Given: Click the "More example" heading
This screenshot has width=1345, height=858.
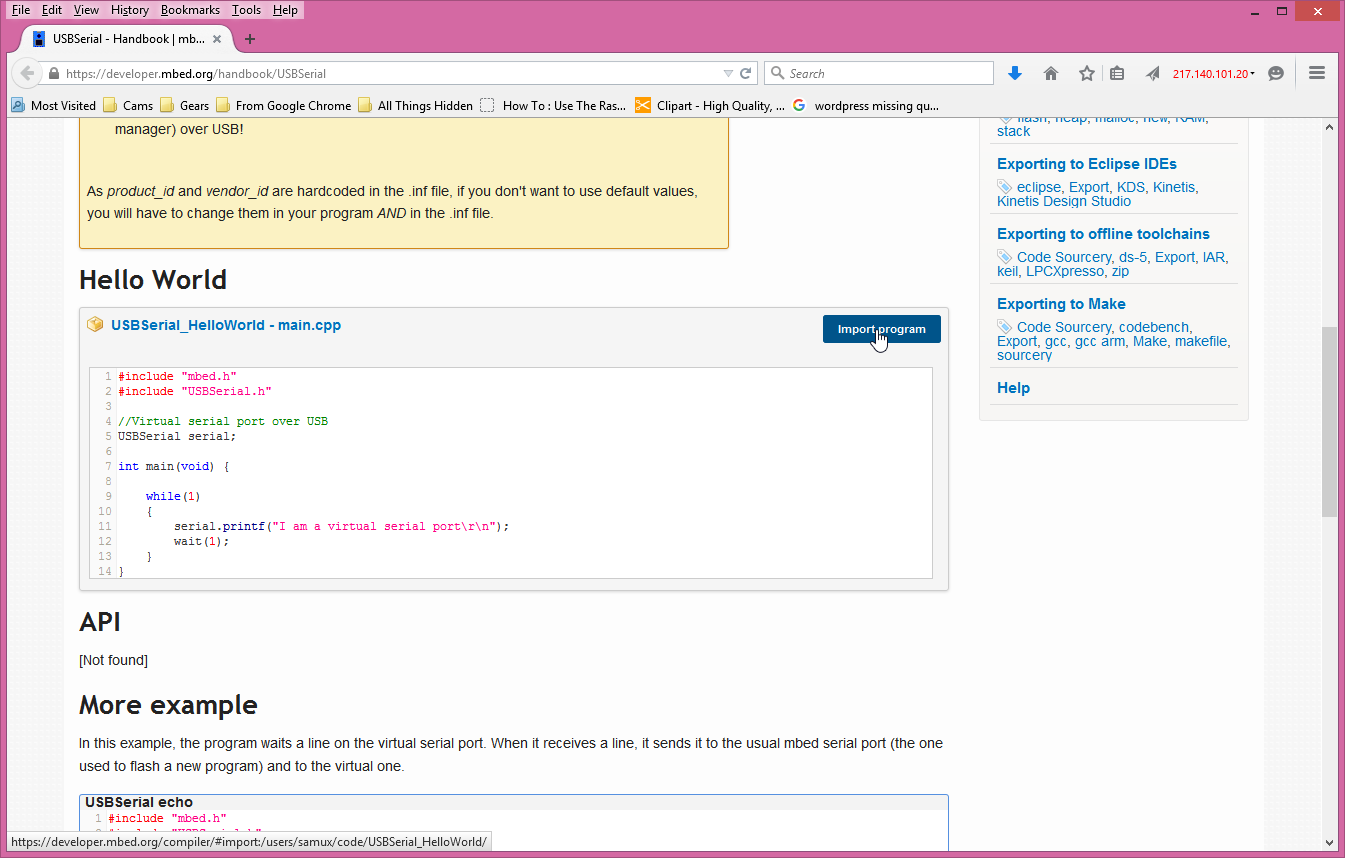Looking at the screenshot, I should 168,705.
